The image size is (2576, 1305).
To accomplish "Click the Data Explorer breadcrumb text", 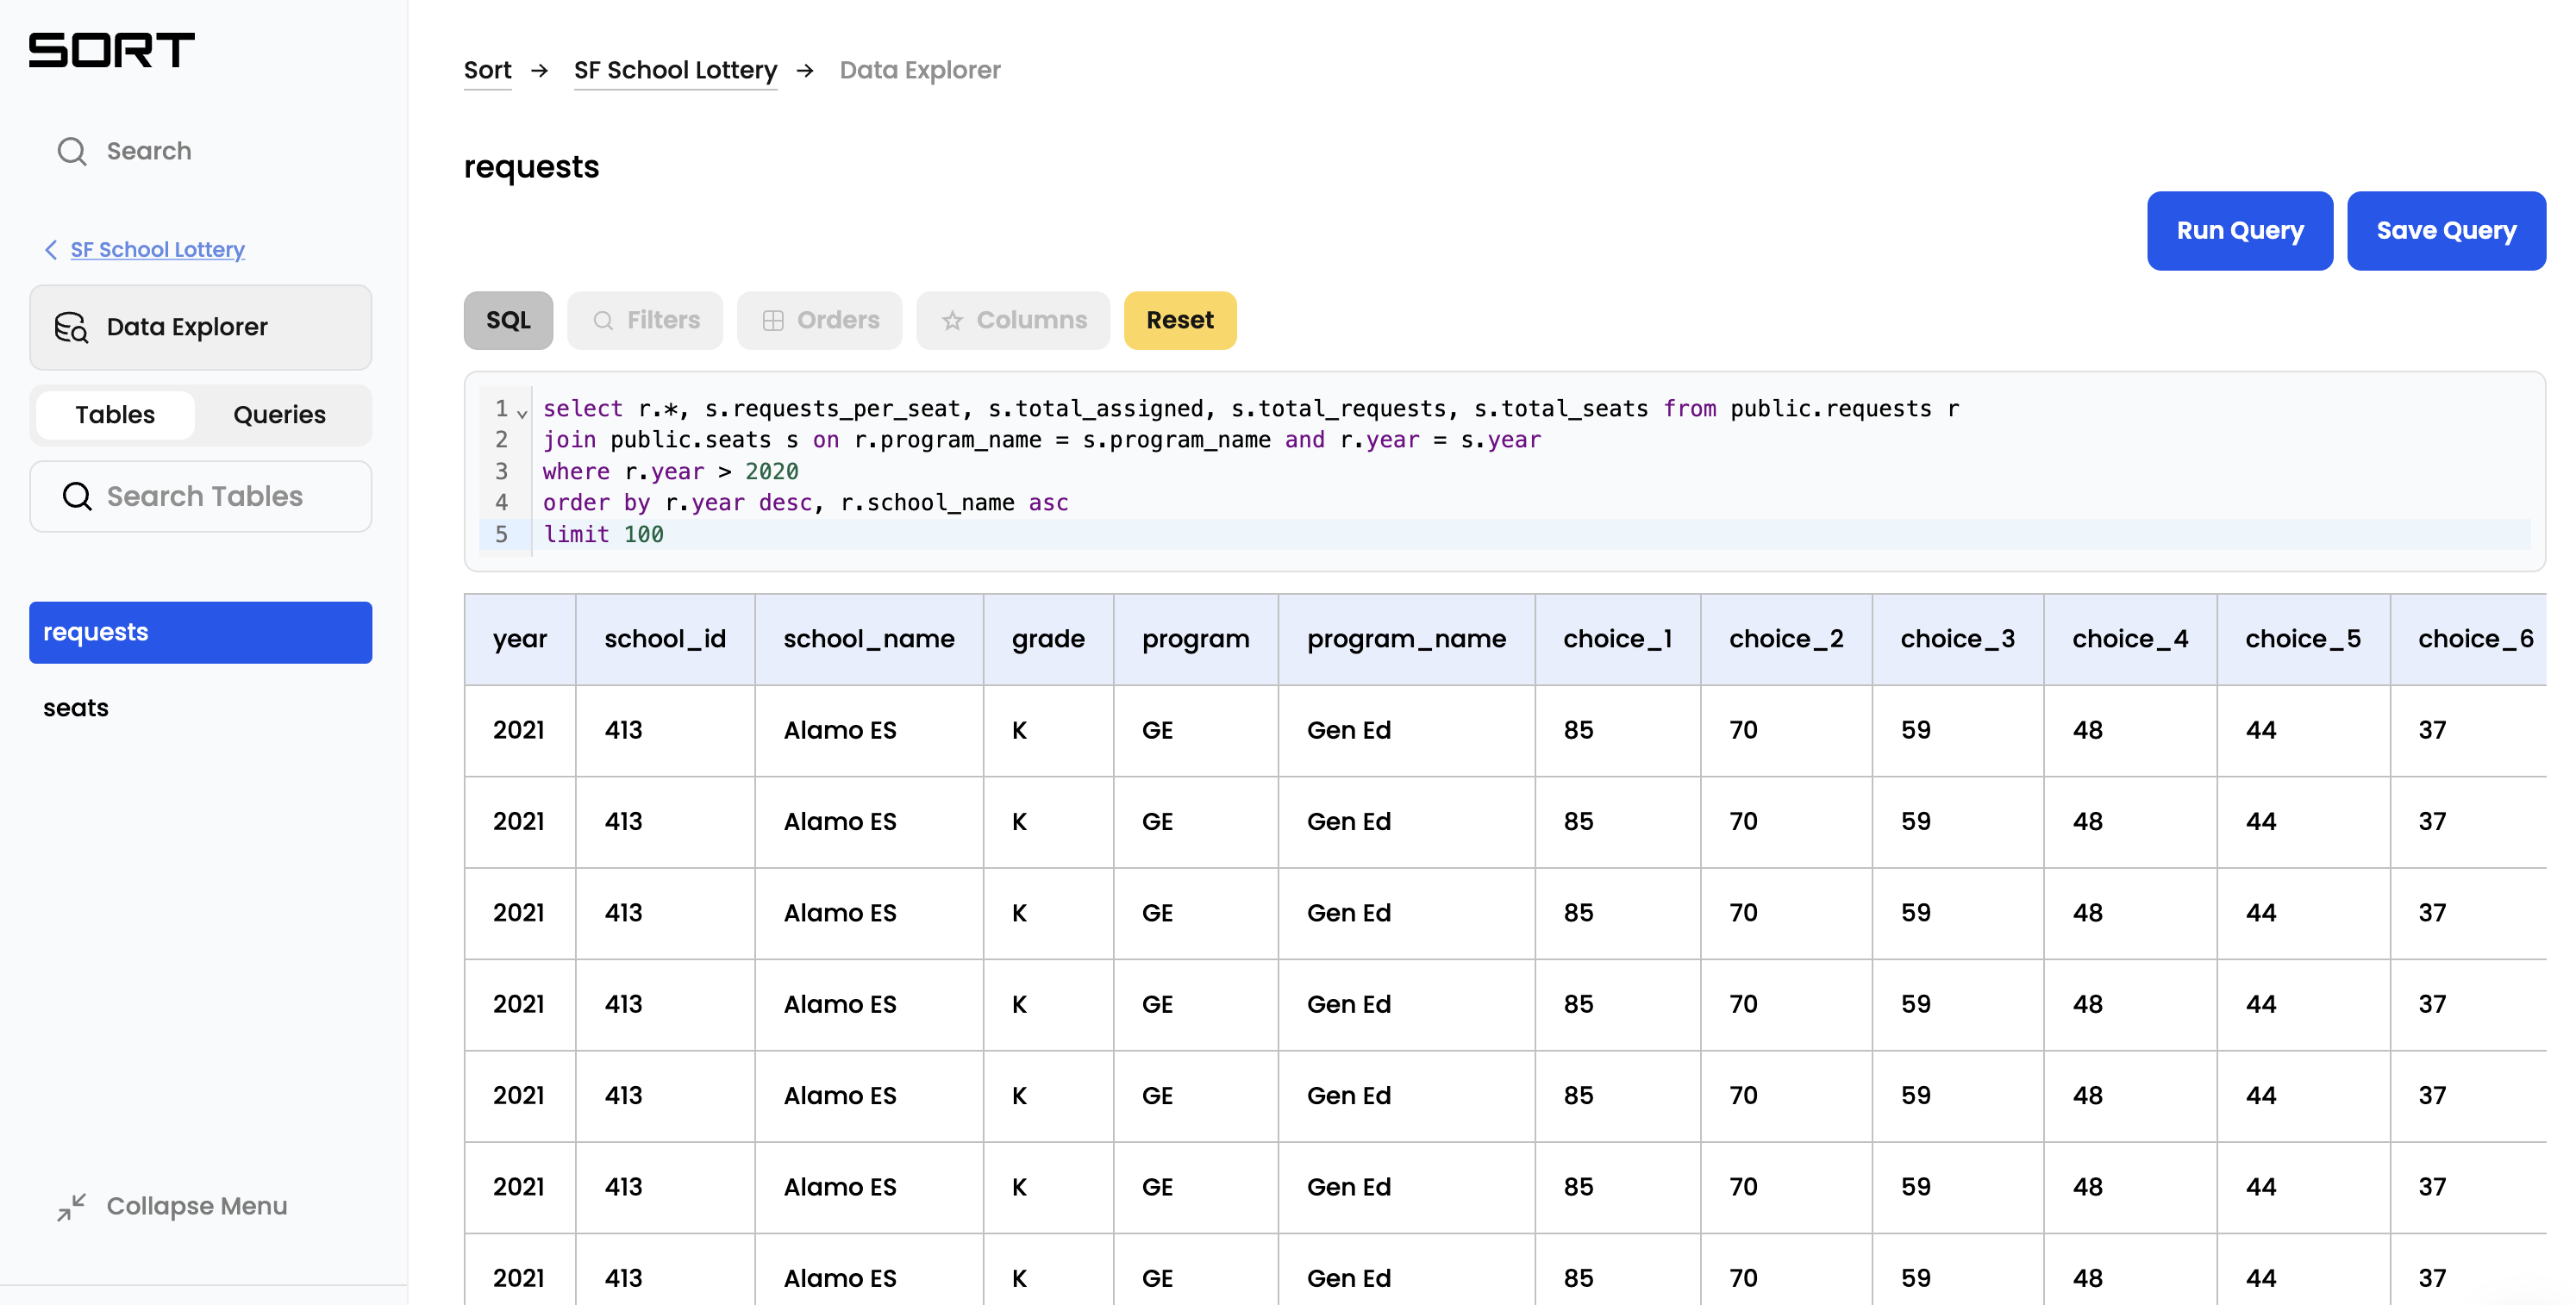I will point(920,70).
